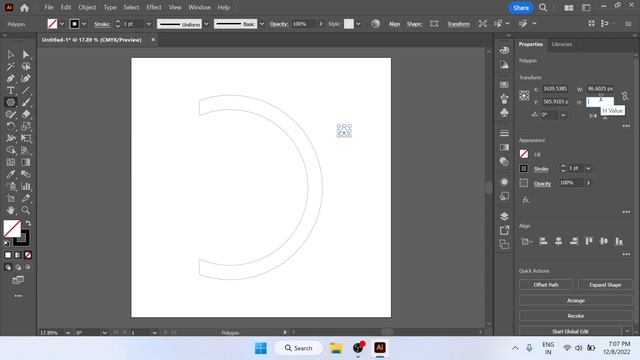Toggle constrain width and height proportions
640x360 pixels.
(x=624, y=96)
